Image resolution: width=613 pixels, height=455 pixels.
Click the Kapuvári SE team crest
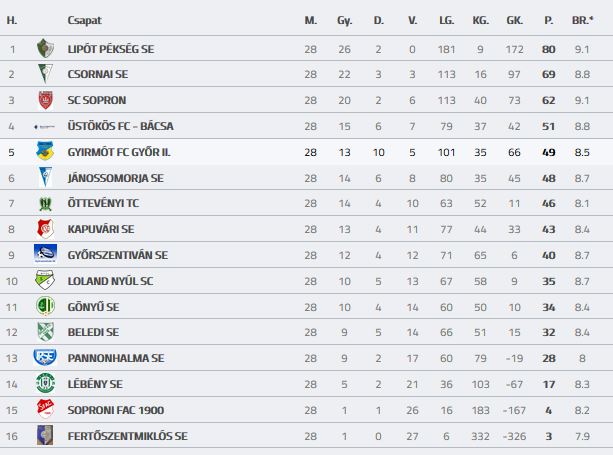click(45, 229)
